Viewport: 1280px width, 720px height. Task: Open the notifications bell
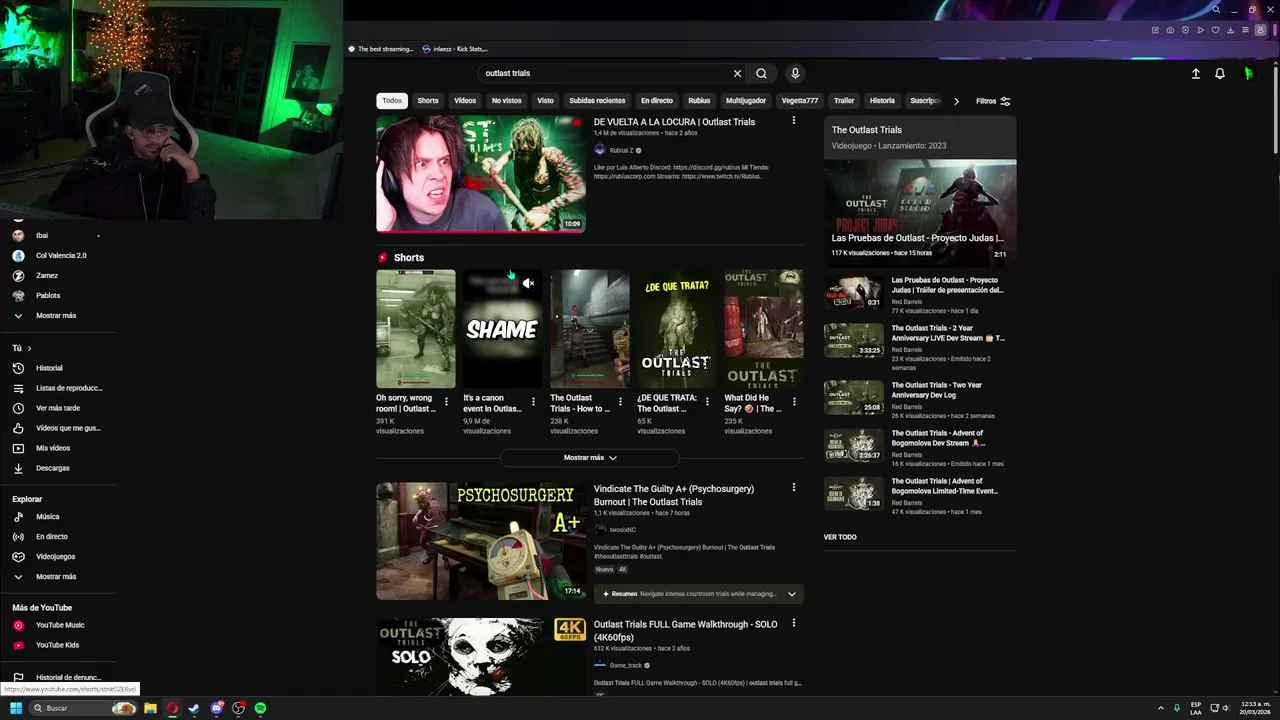1220,74
